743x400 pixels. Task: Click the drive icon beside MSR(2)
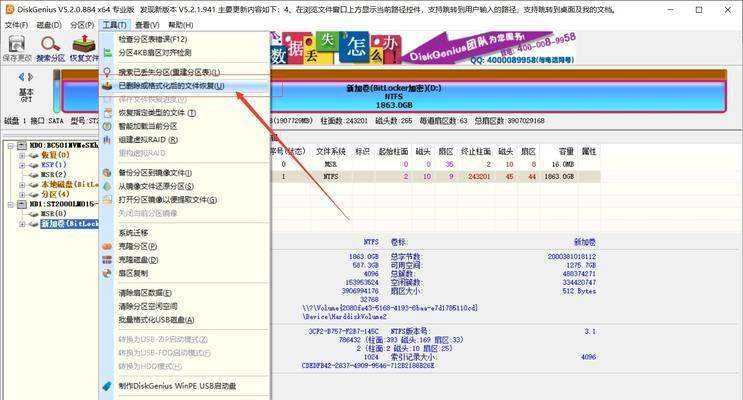coord(33,175)
